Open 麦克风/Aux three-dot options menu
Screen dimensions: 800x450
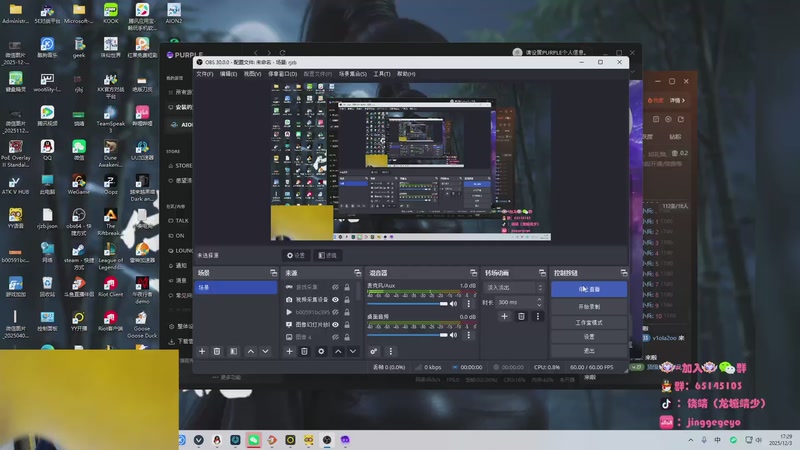coord(468,304)
